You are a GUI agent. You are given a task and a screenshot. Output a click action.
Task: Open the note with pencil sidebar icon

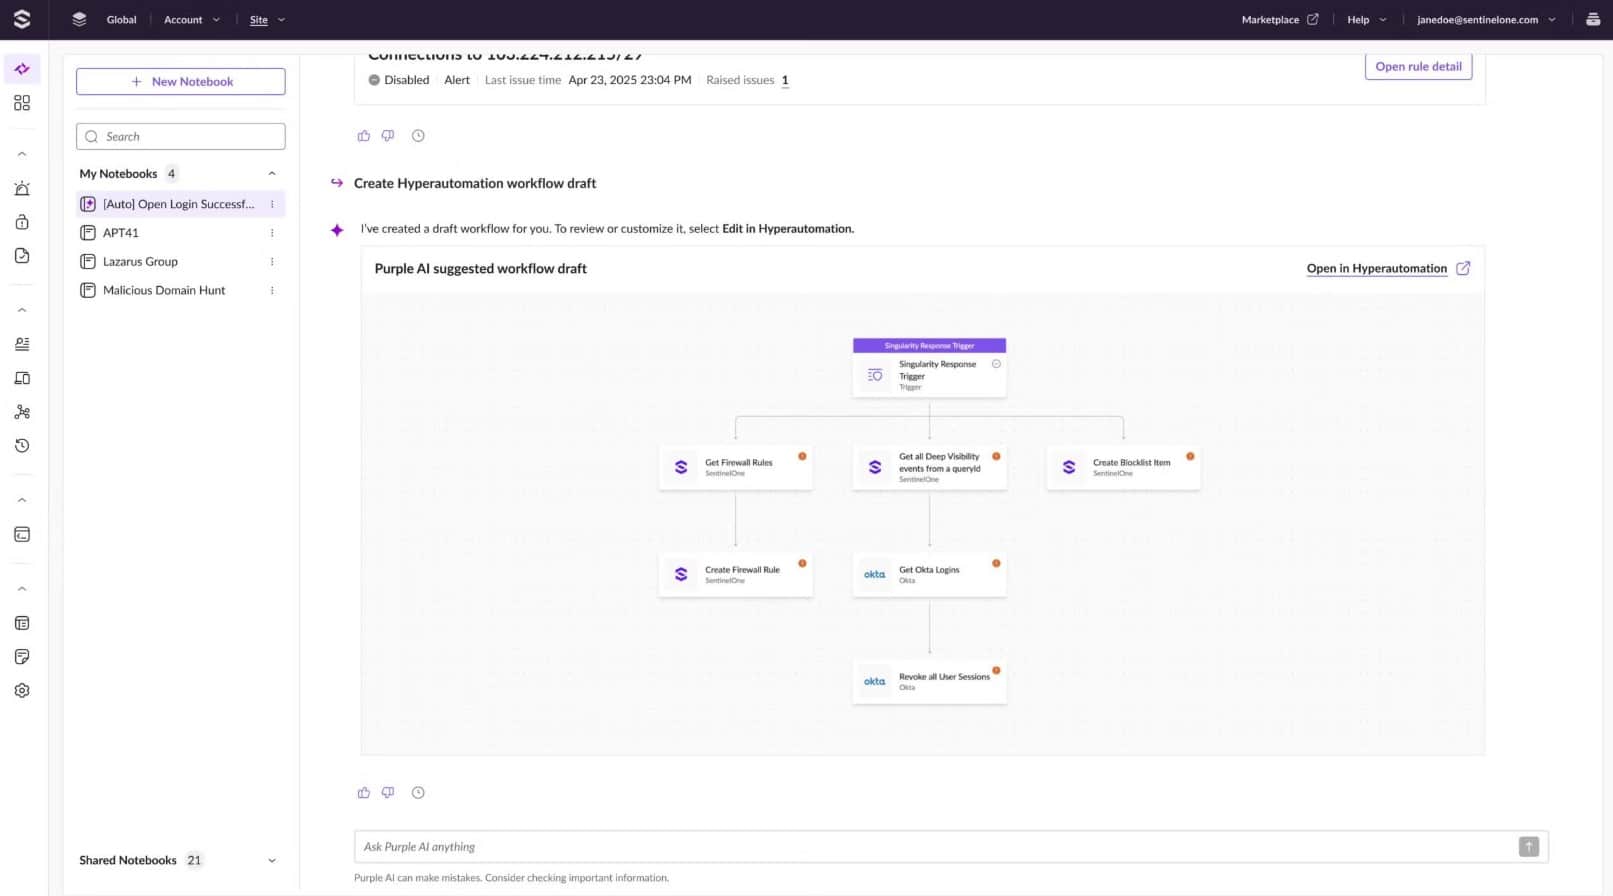tap(22, 657)
